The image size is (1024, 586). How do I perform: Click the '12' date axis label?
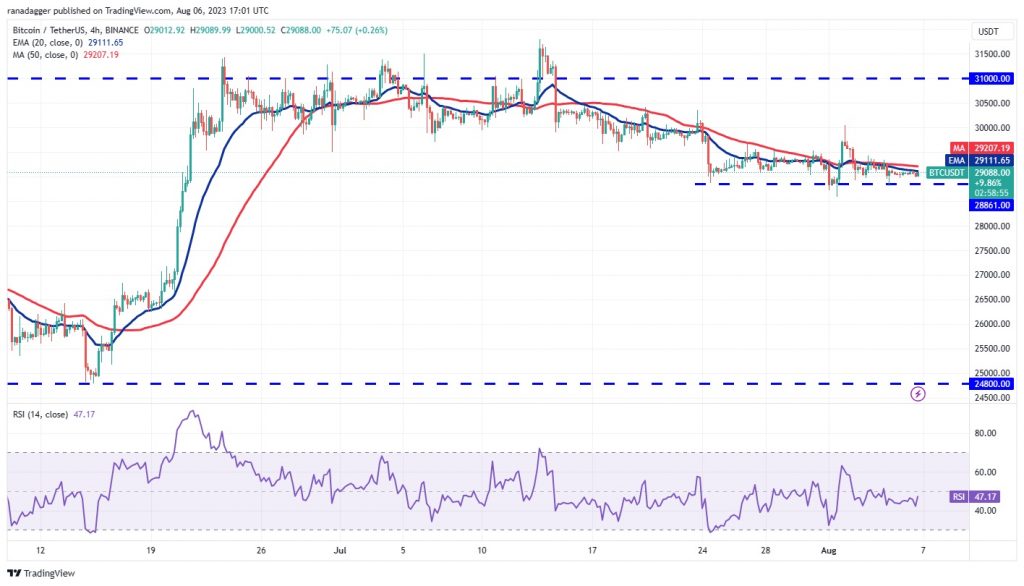pos(40,551)
